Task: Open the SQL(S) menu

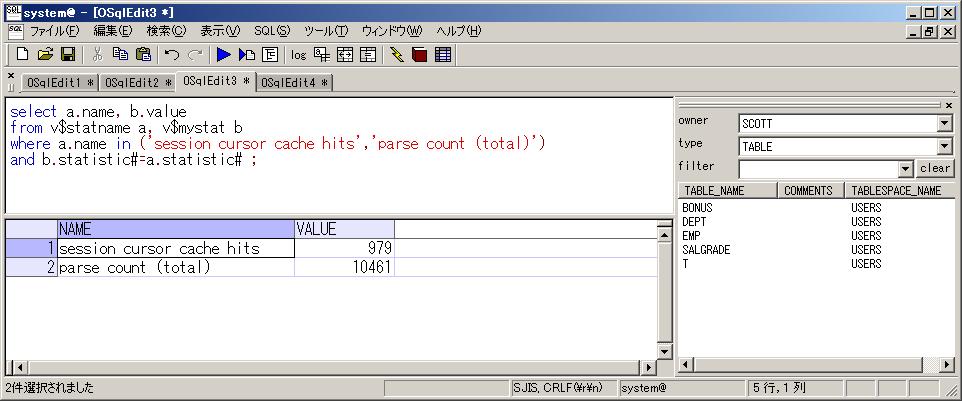Action: [x=271, y=31]
